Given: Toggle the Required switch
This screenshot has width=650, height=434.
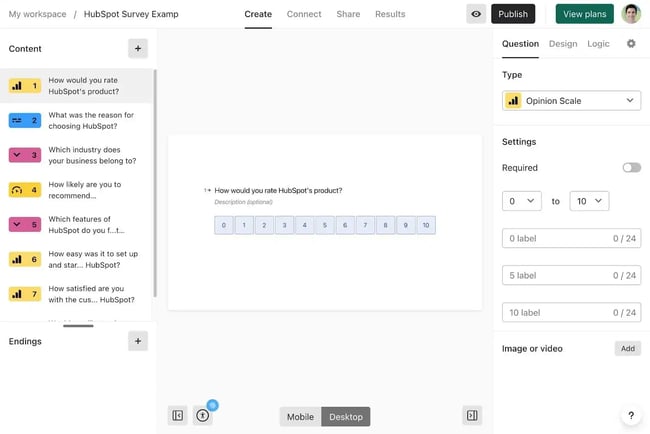Looking at the screenshot, I should (631, 167).
